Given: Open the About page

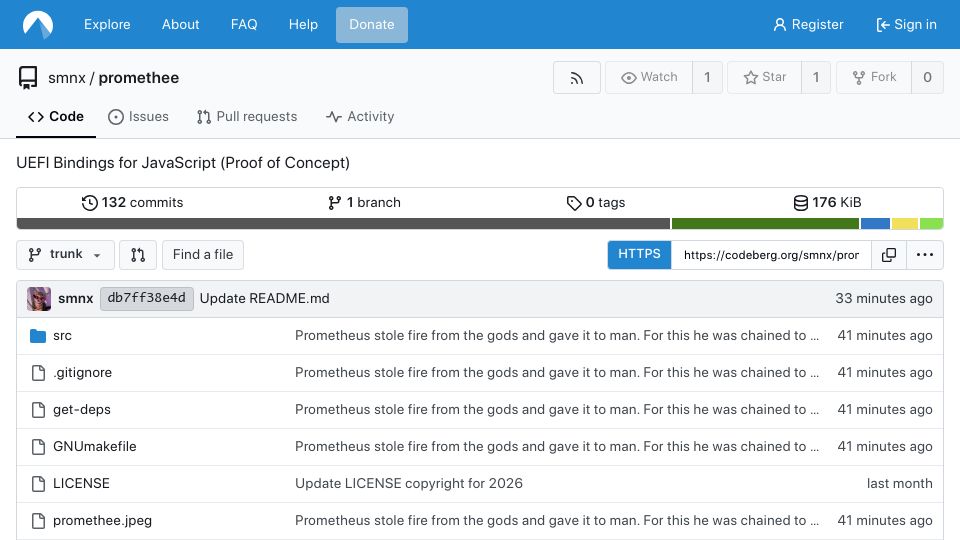Looking at the screenshot, I should (x=181, y=24).
